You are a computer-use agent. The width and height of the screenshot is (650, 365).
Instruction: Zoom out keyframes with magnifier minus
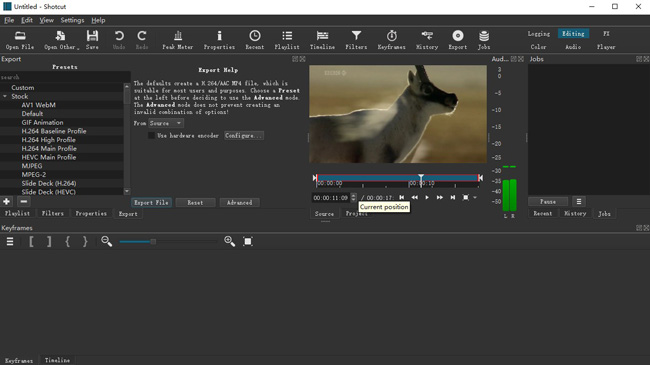point(107,241)
